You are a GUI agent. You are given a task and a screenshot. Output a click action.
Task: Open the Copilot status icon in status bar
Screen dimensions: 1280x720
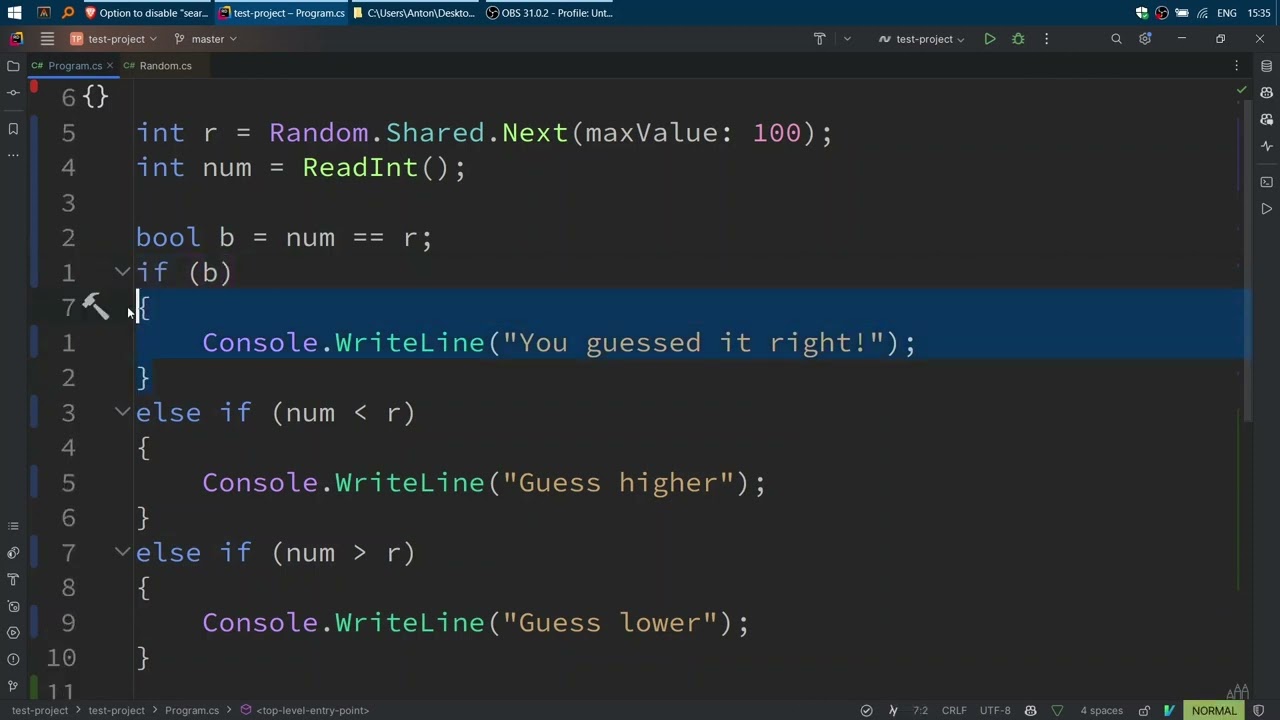1030,710
